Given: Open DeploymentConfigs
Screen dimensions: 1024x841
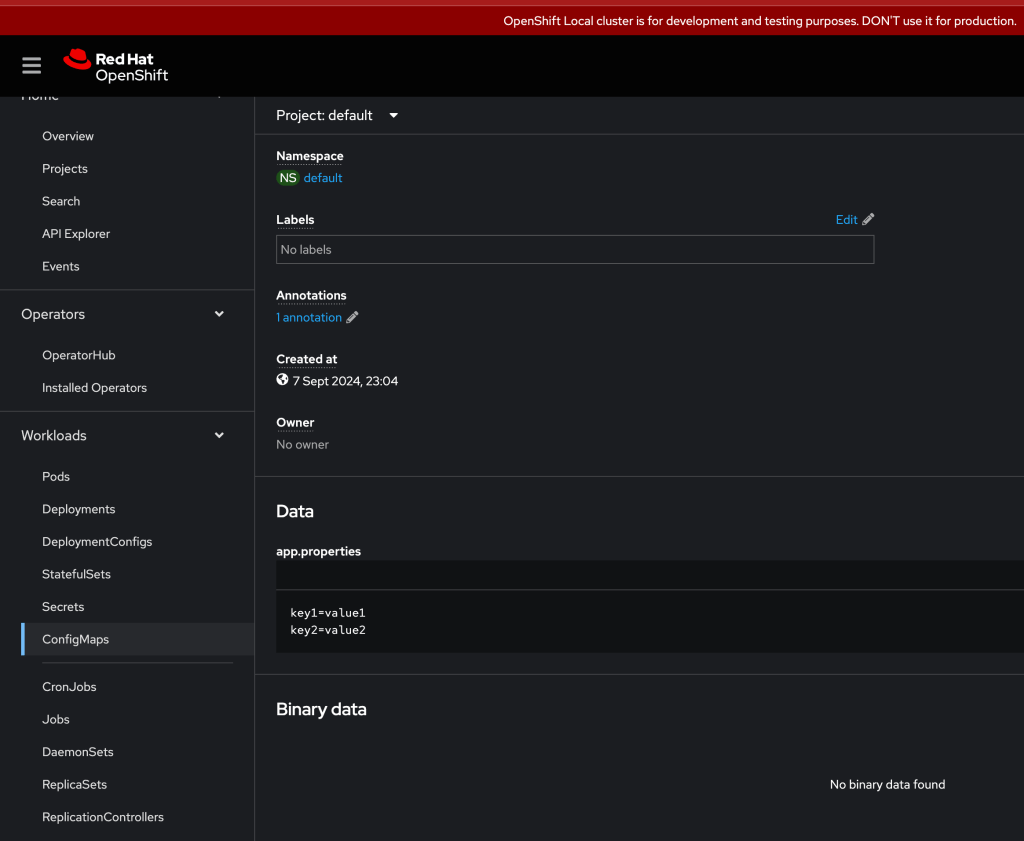Looking at the screenshot, I should pos(97,542).
